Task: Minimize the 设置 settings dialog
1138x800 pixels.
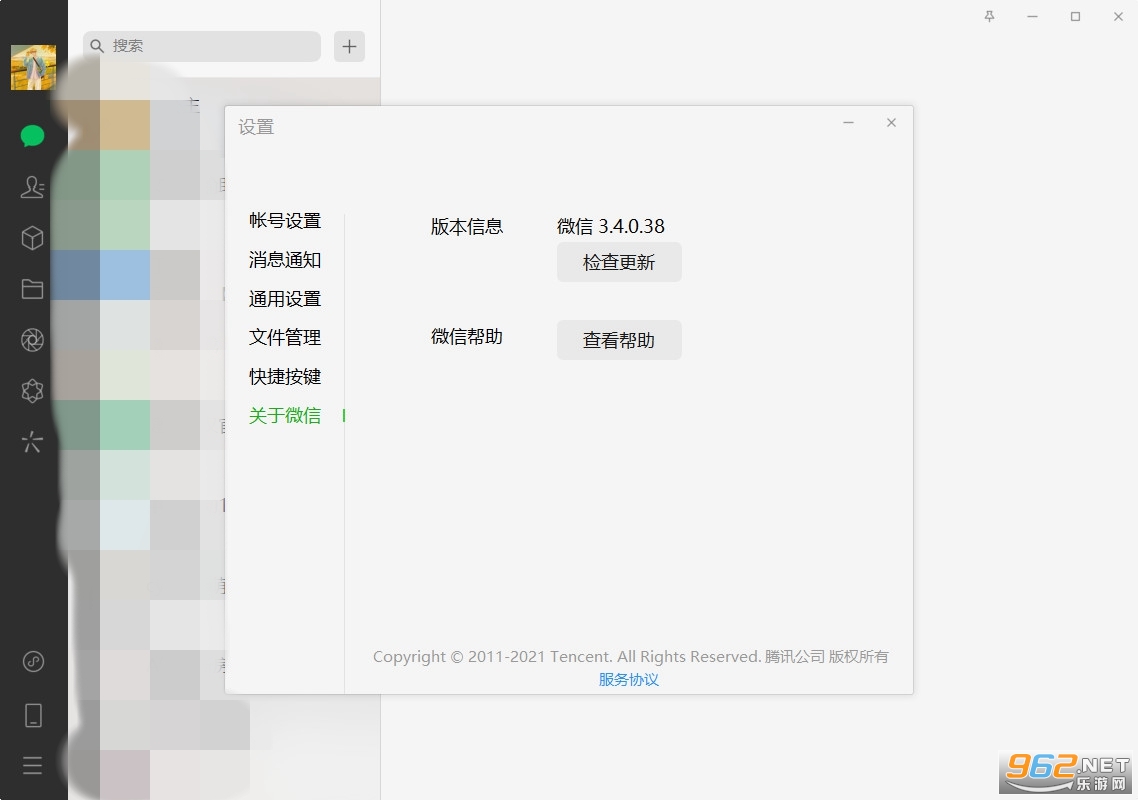Action: 848,123
